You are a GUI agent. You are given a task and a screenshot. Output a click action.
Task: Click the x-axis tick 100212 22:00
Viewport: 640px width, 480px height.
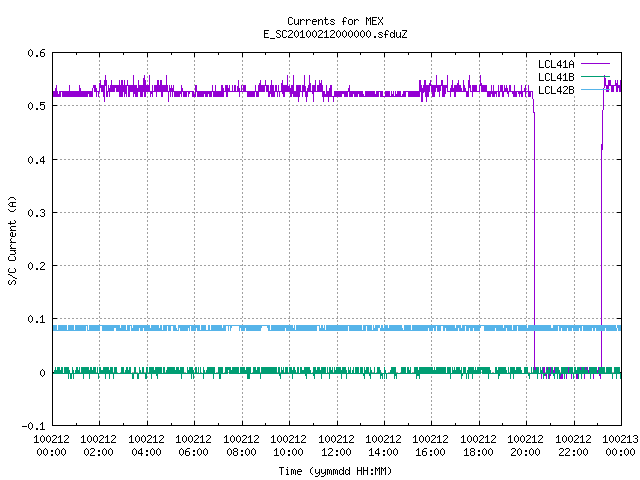[573, 445]
